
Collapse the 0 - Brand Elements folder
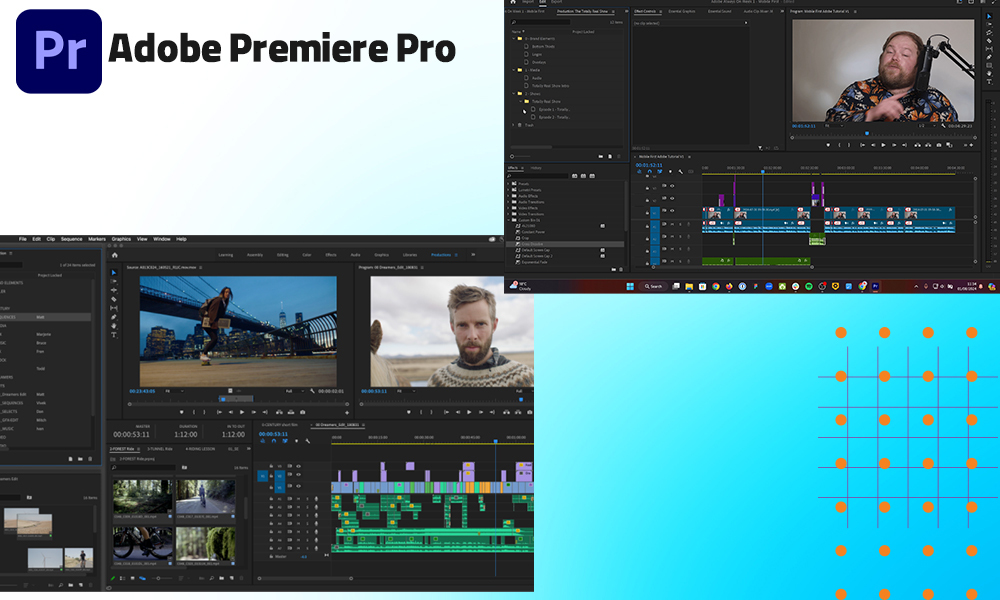click(513, 39)
